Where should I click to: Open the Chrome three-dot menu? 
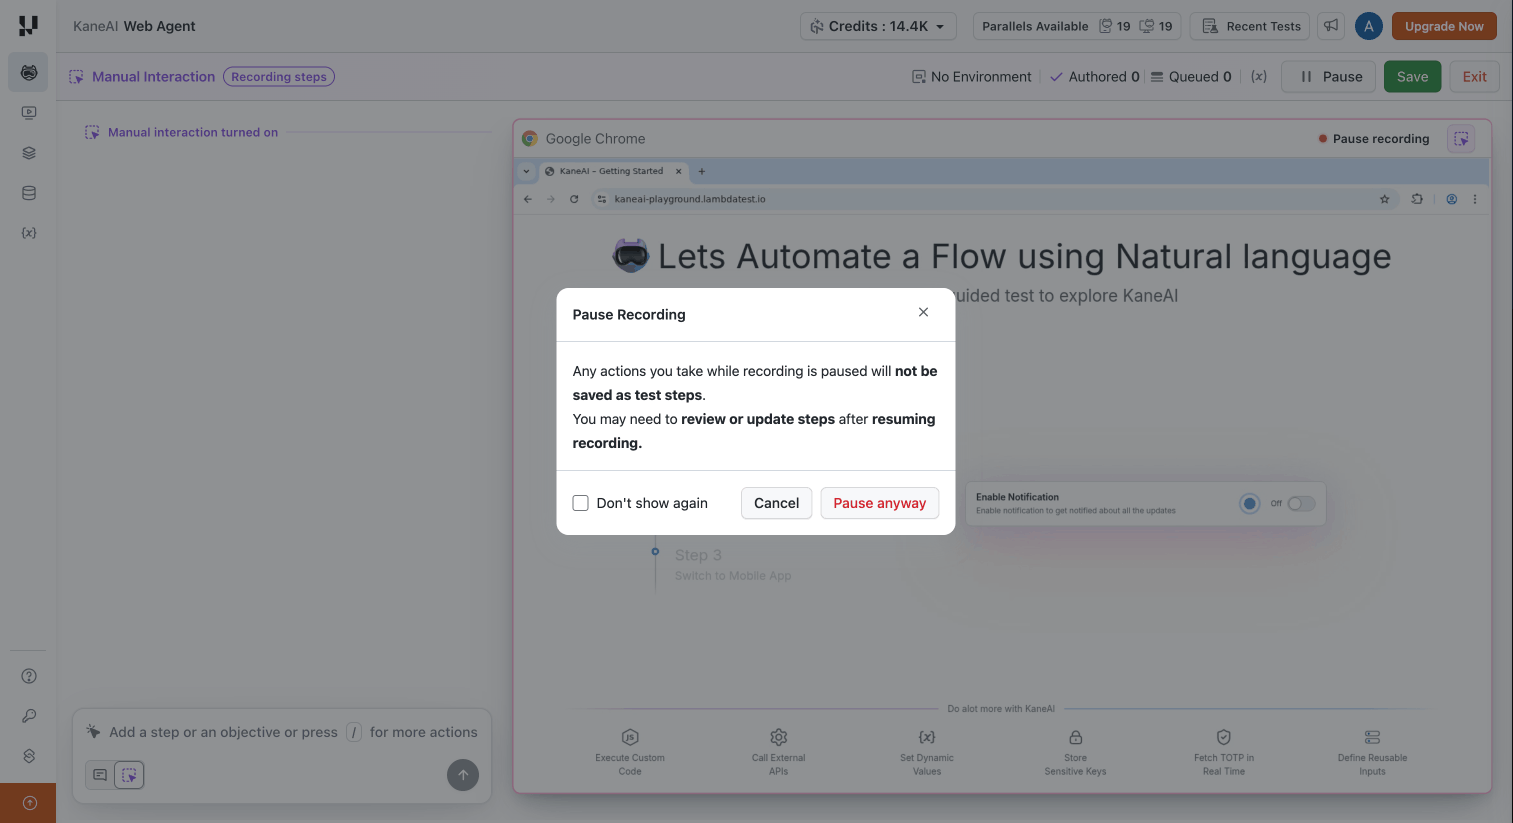click(1475, 199)
